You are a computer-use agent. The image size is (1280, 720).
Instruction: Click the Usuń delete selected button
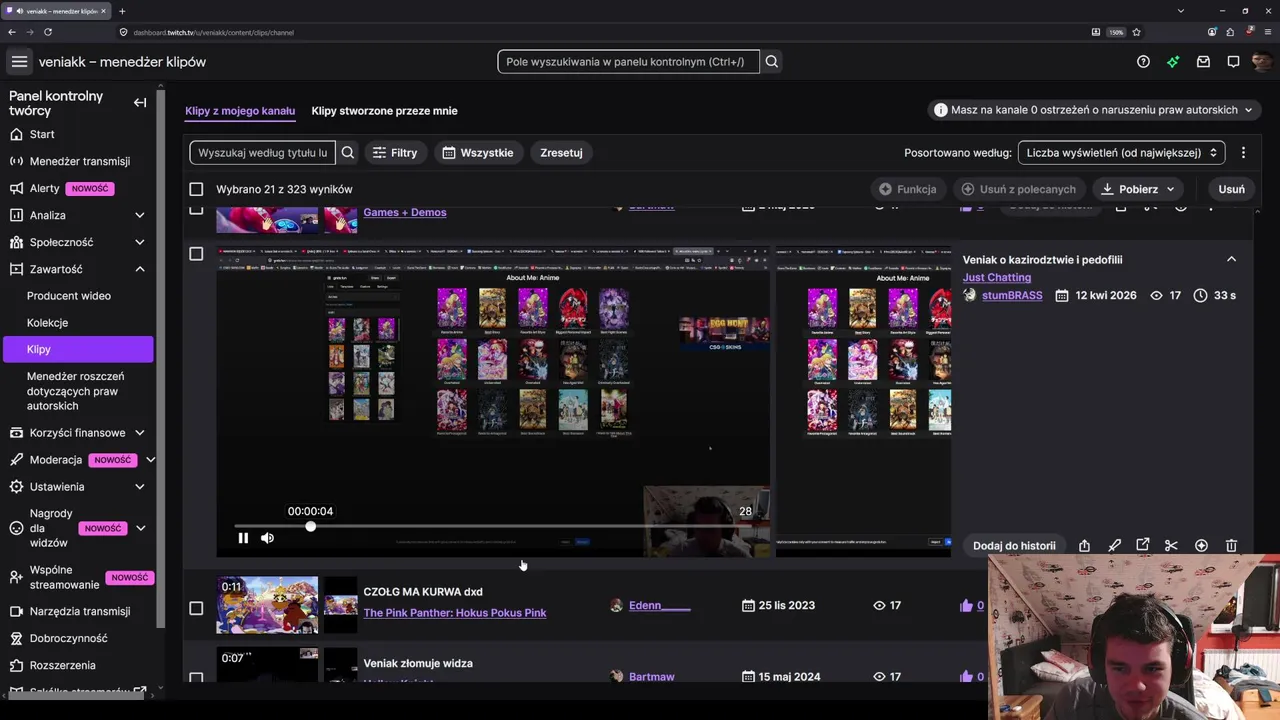tap(1231, 189)
